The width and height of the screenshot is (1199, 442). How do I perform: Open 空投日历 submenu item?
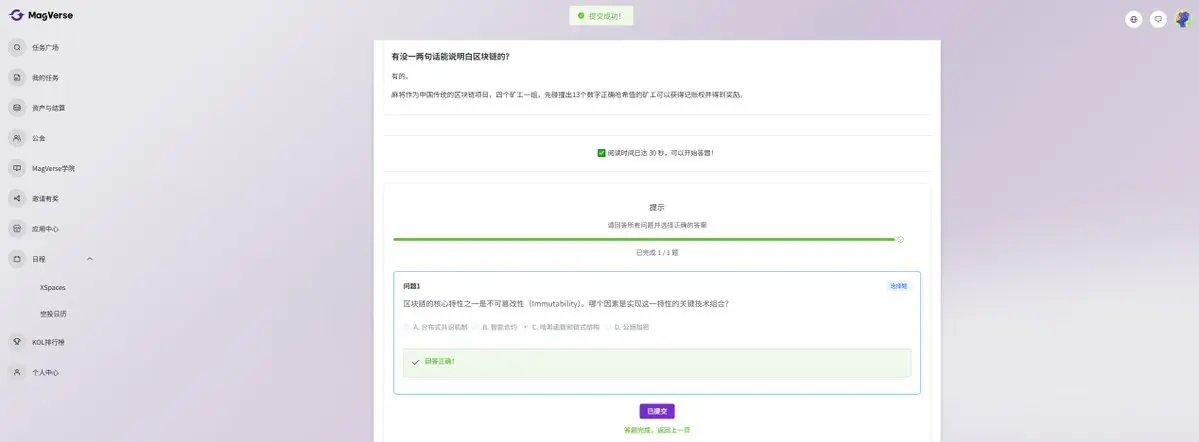pos(53,314)
